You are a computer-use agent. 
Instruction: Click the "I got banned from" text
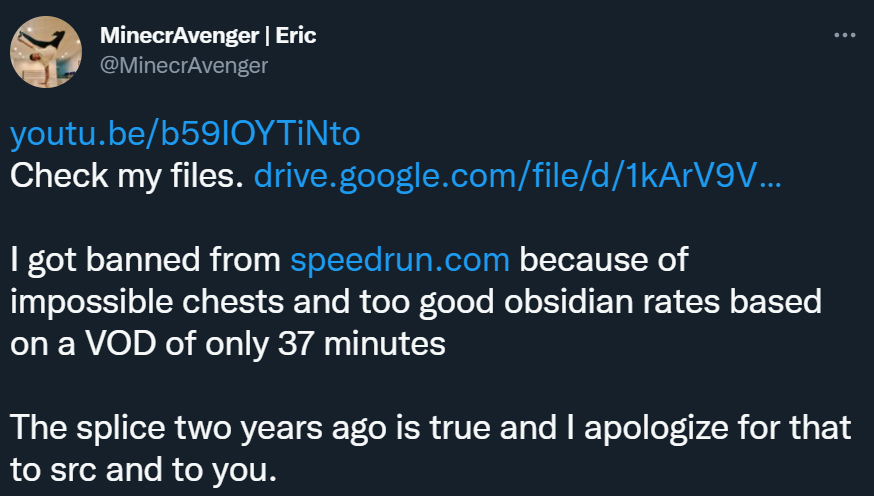(146, 261)
